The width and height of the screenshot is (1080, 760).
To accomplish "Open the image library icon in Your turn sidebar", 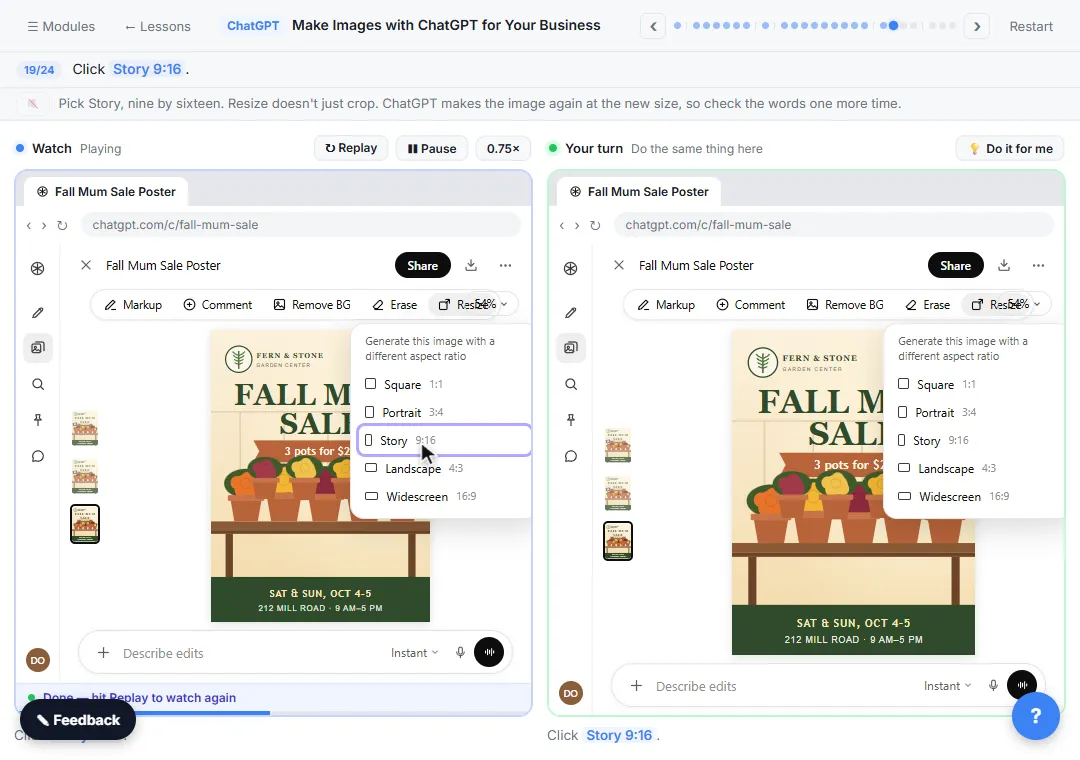I will pos(570,347).
